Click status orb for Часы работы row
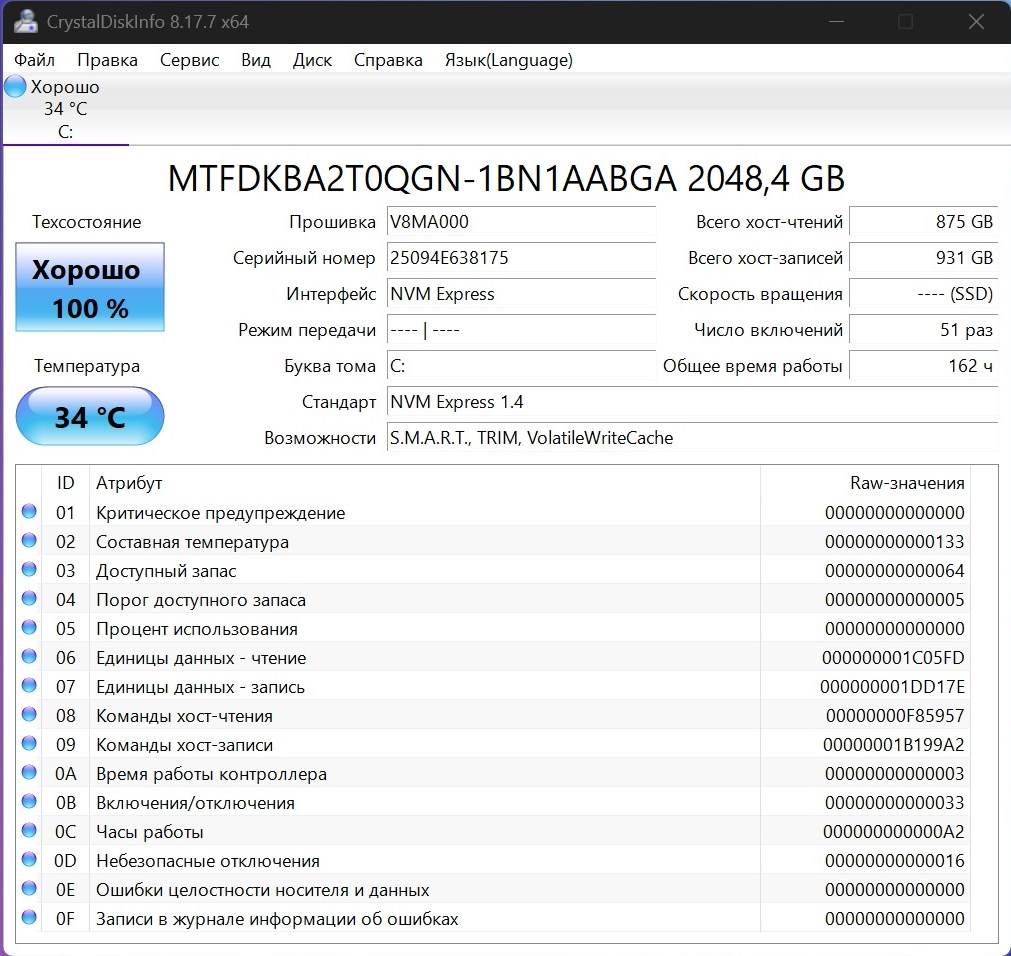Screen dimensions: 1011x956 (x=29, y=831)
